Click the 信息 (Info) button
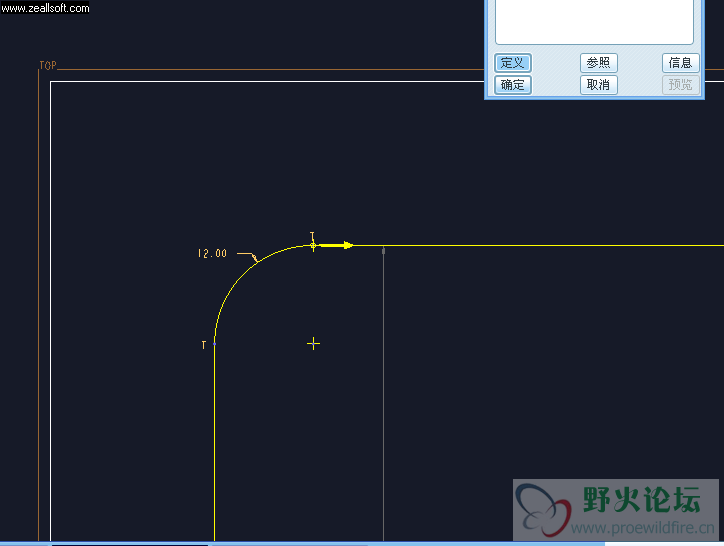The height and width of the screenshot is (546, 724). 681,63
